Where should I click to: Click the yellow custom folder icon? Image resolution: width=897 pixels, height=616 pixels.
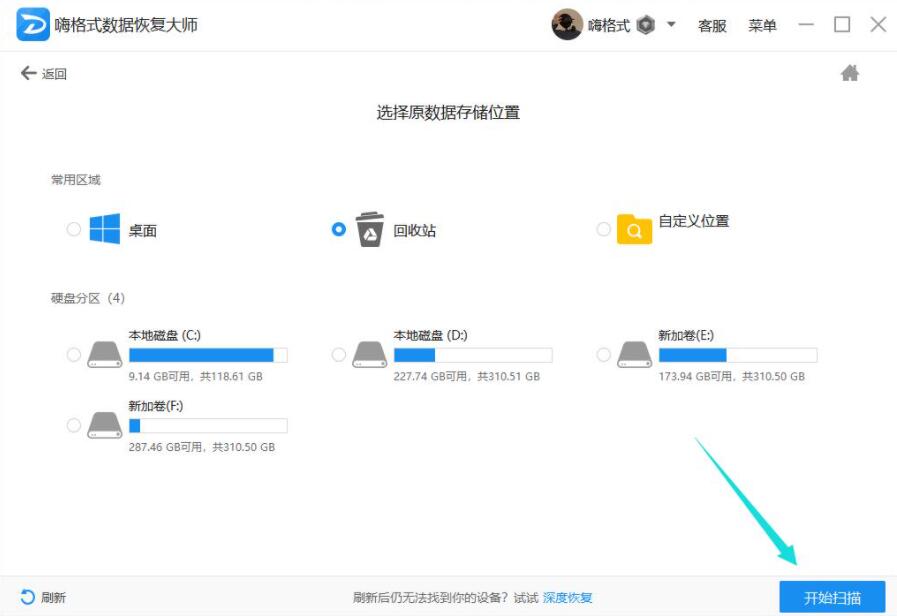coord(634,229)
